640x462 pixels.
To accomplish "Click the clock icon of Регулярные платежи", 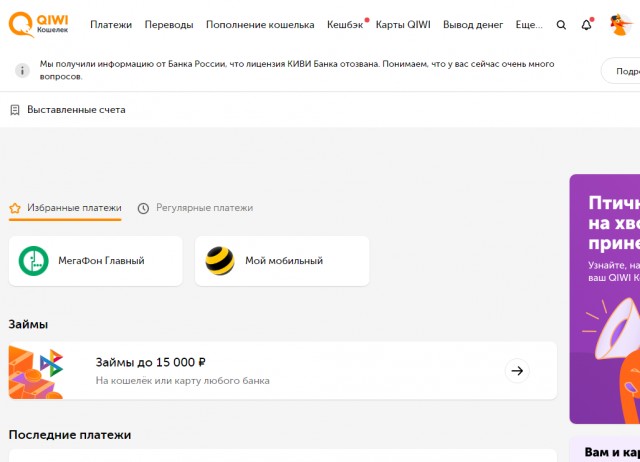I will 143,208.
